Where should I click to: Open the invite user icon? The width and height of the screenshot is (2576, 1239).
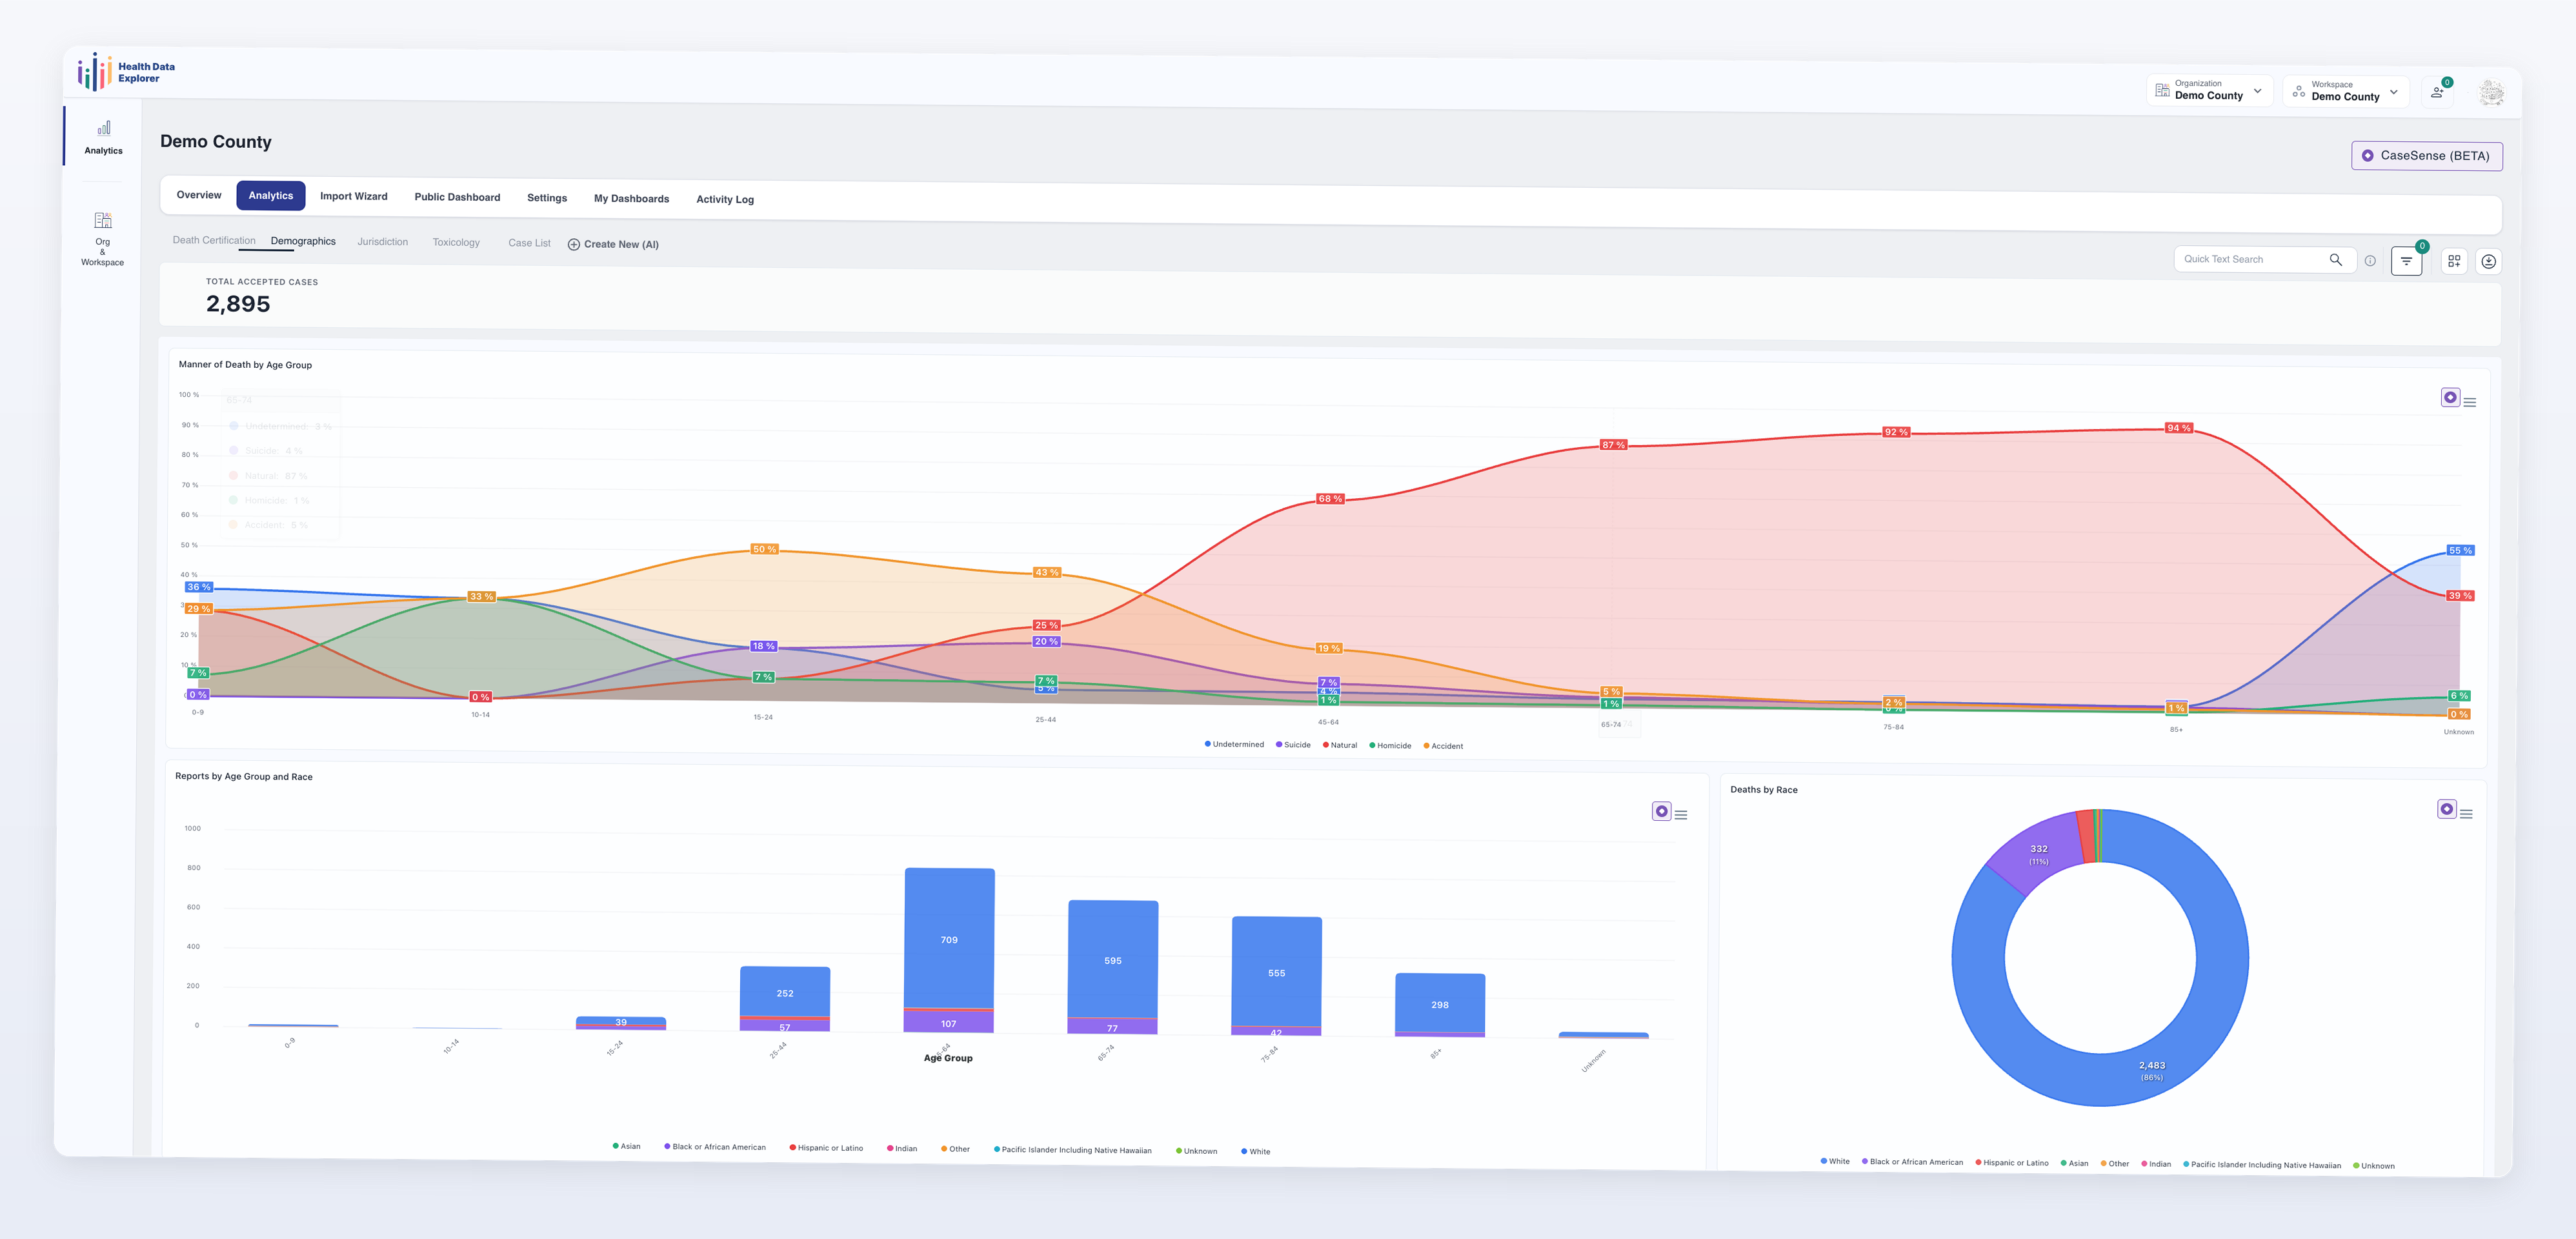[x=2438, y=92]
